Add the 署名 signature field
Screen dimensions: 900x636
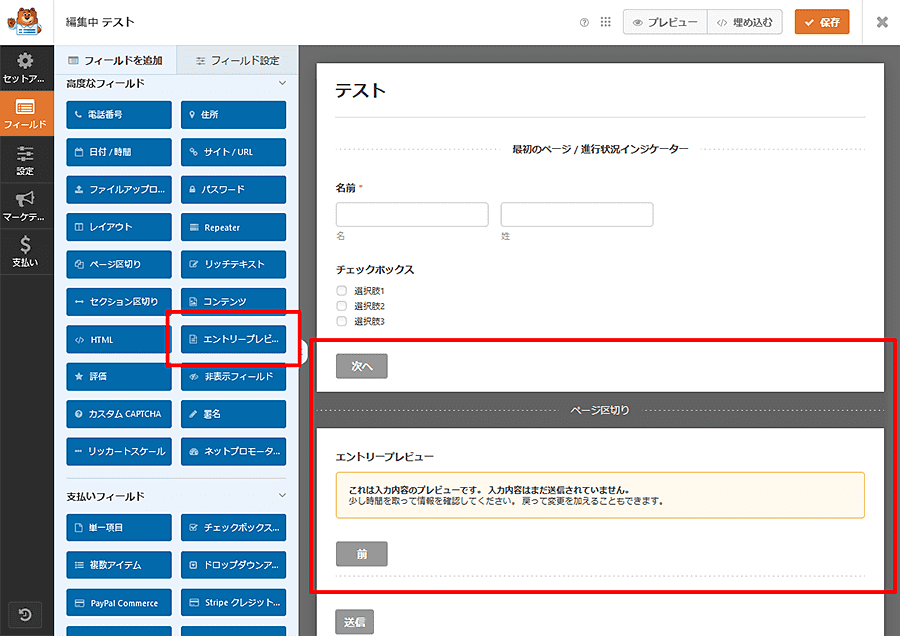[x=233, y=414]
